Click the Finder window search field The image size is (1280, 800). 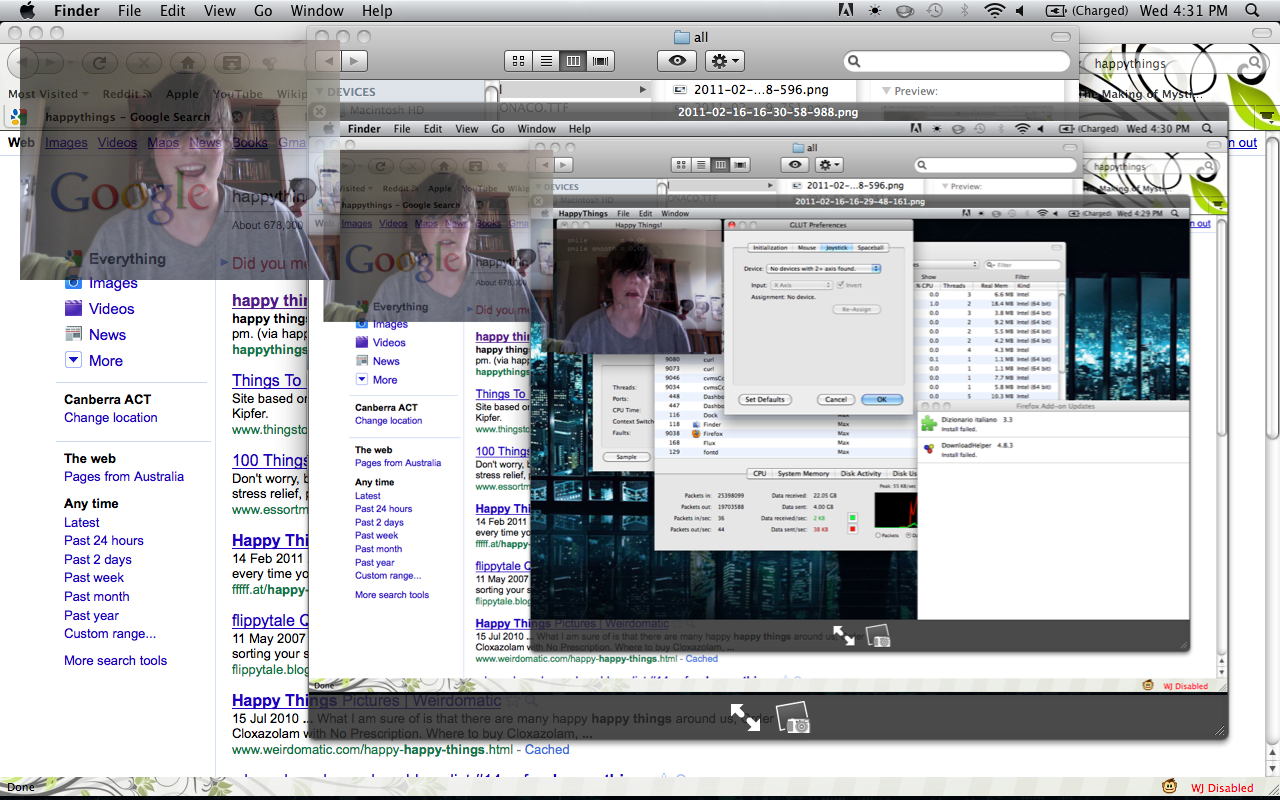[x=960, y=61]
